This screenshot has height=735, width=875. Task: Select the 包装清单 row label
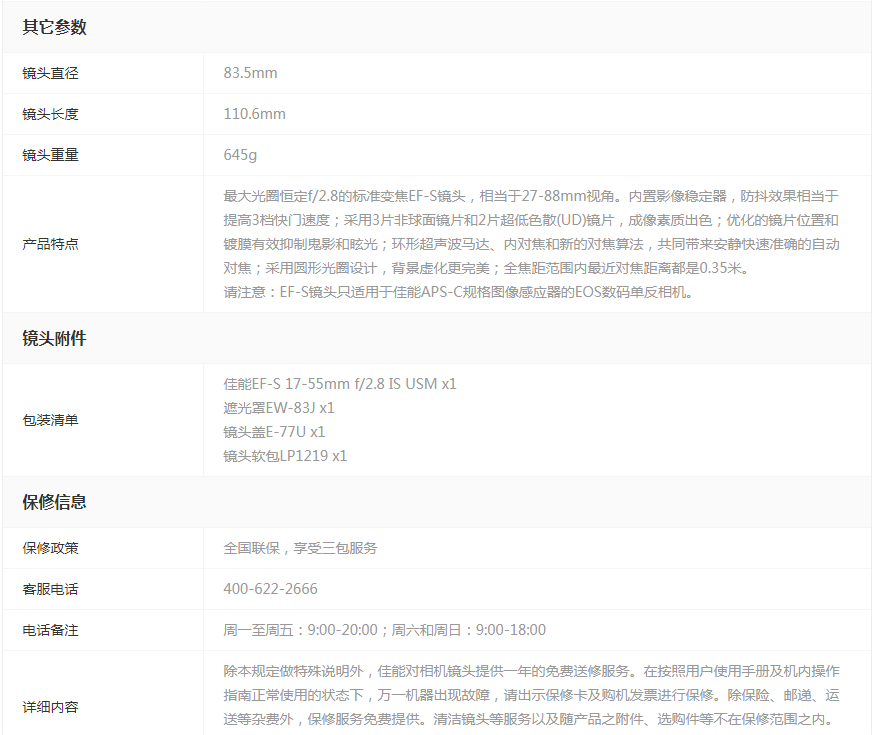tap(50, 420)
